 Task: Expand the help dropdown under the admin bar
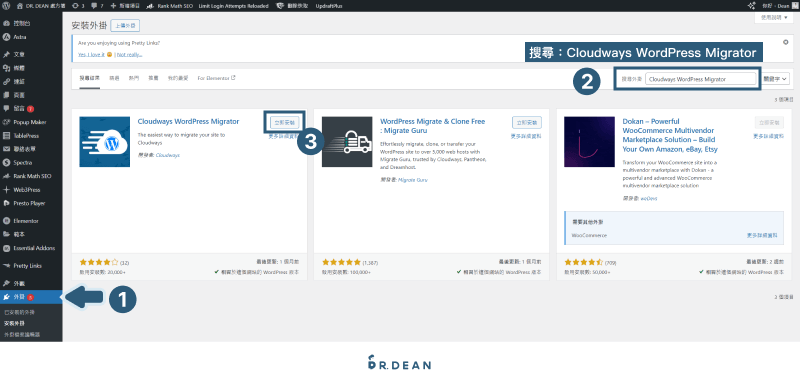773,17
